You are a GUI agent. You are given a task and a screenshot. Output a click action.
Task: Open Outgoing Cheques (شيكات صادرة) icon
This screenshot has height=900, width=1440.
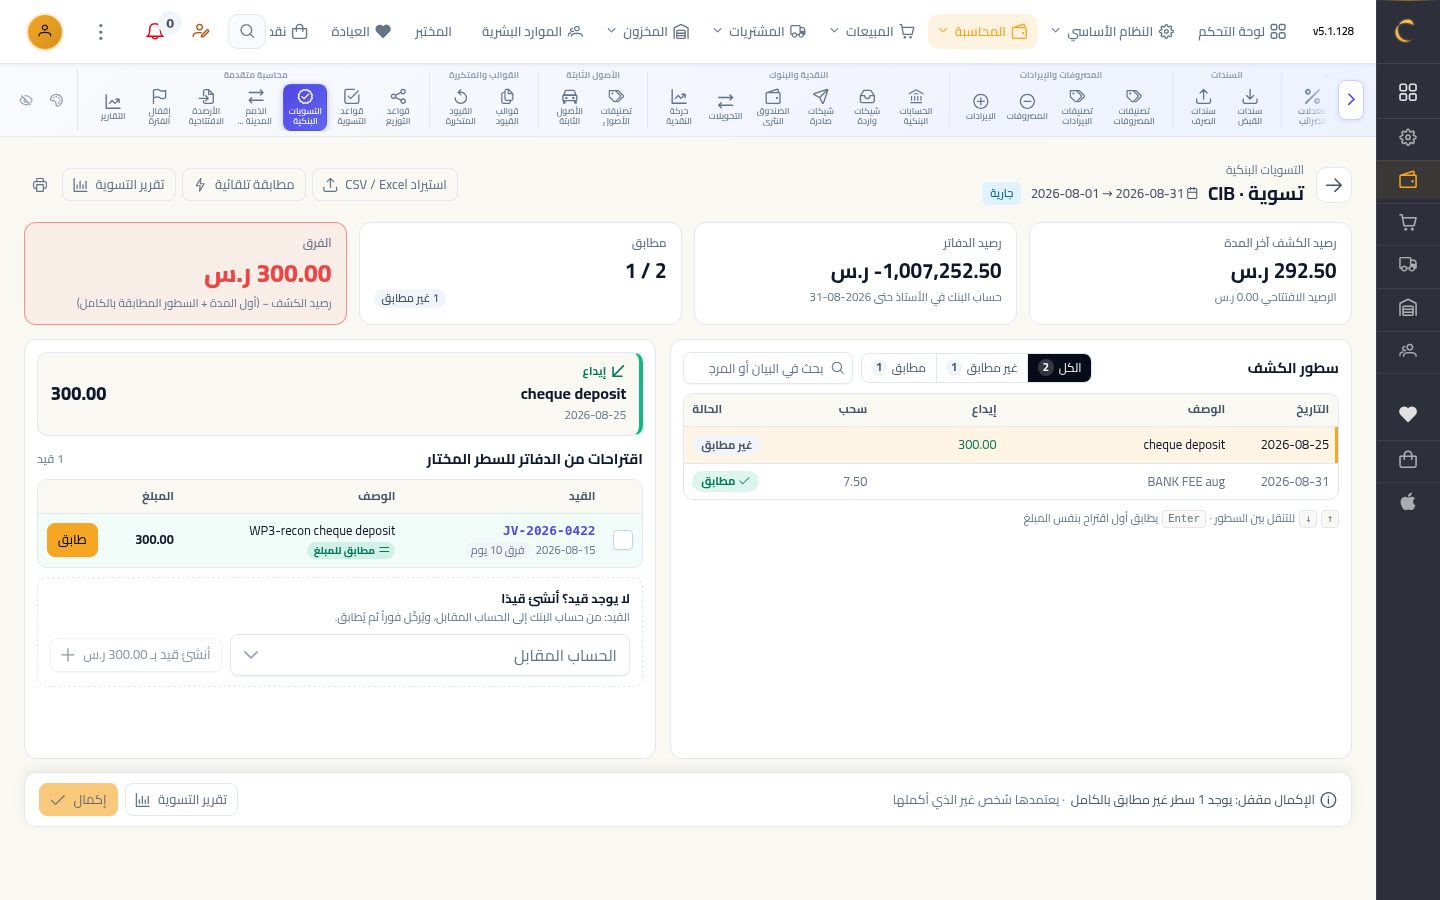(821, 107)
